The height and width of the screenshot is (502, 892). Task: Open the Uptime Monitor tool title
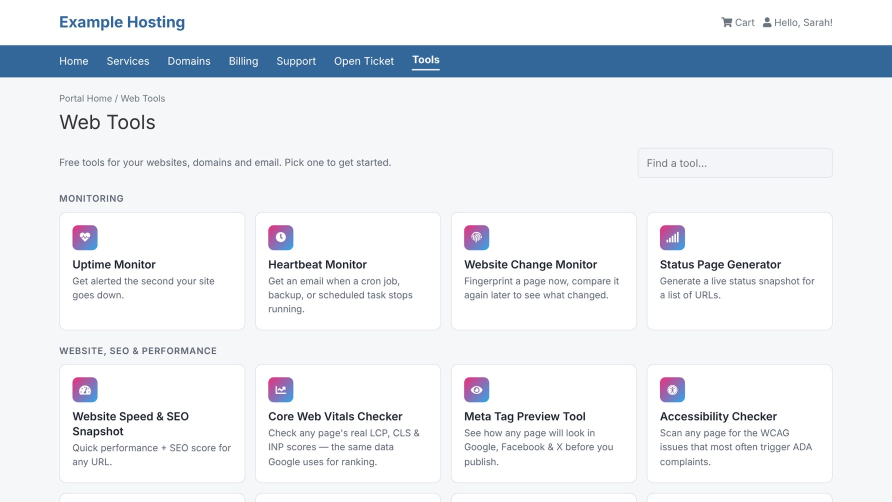click(114, 264)
